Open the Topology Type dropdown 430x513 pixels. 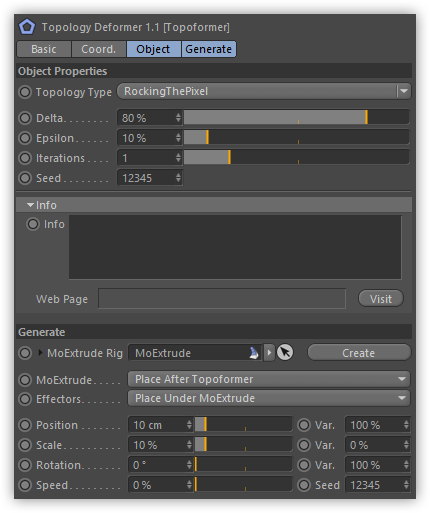pyautogui.click(x=264, y=91)
